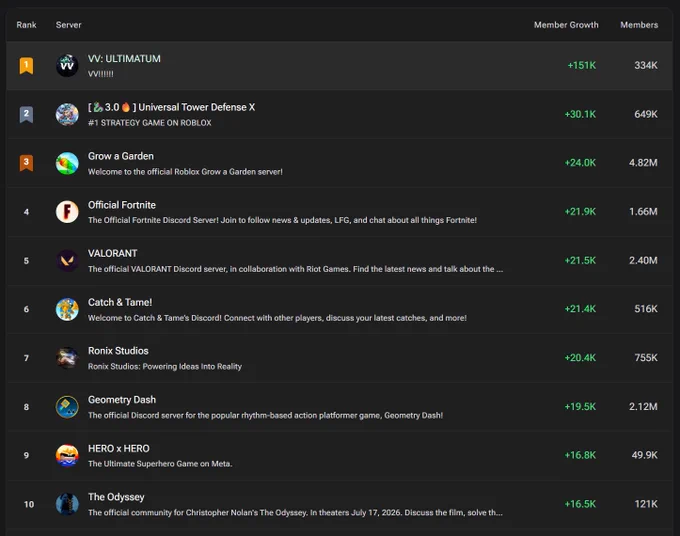Click the bronze rank 3 badge
Image resolution: width=680 pixels, height=536 pixels.
[26, 163]
